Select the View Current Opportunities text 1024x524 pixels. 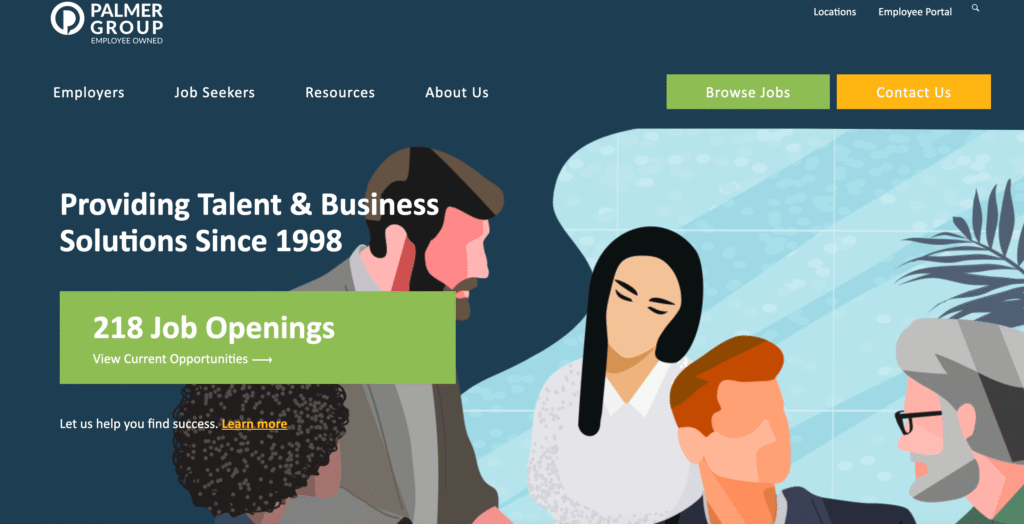[x=170, y=359]
